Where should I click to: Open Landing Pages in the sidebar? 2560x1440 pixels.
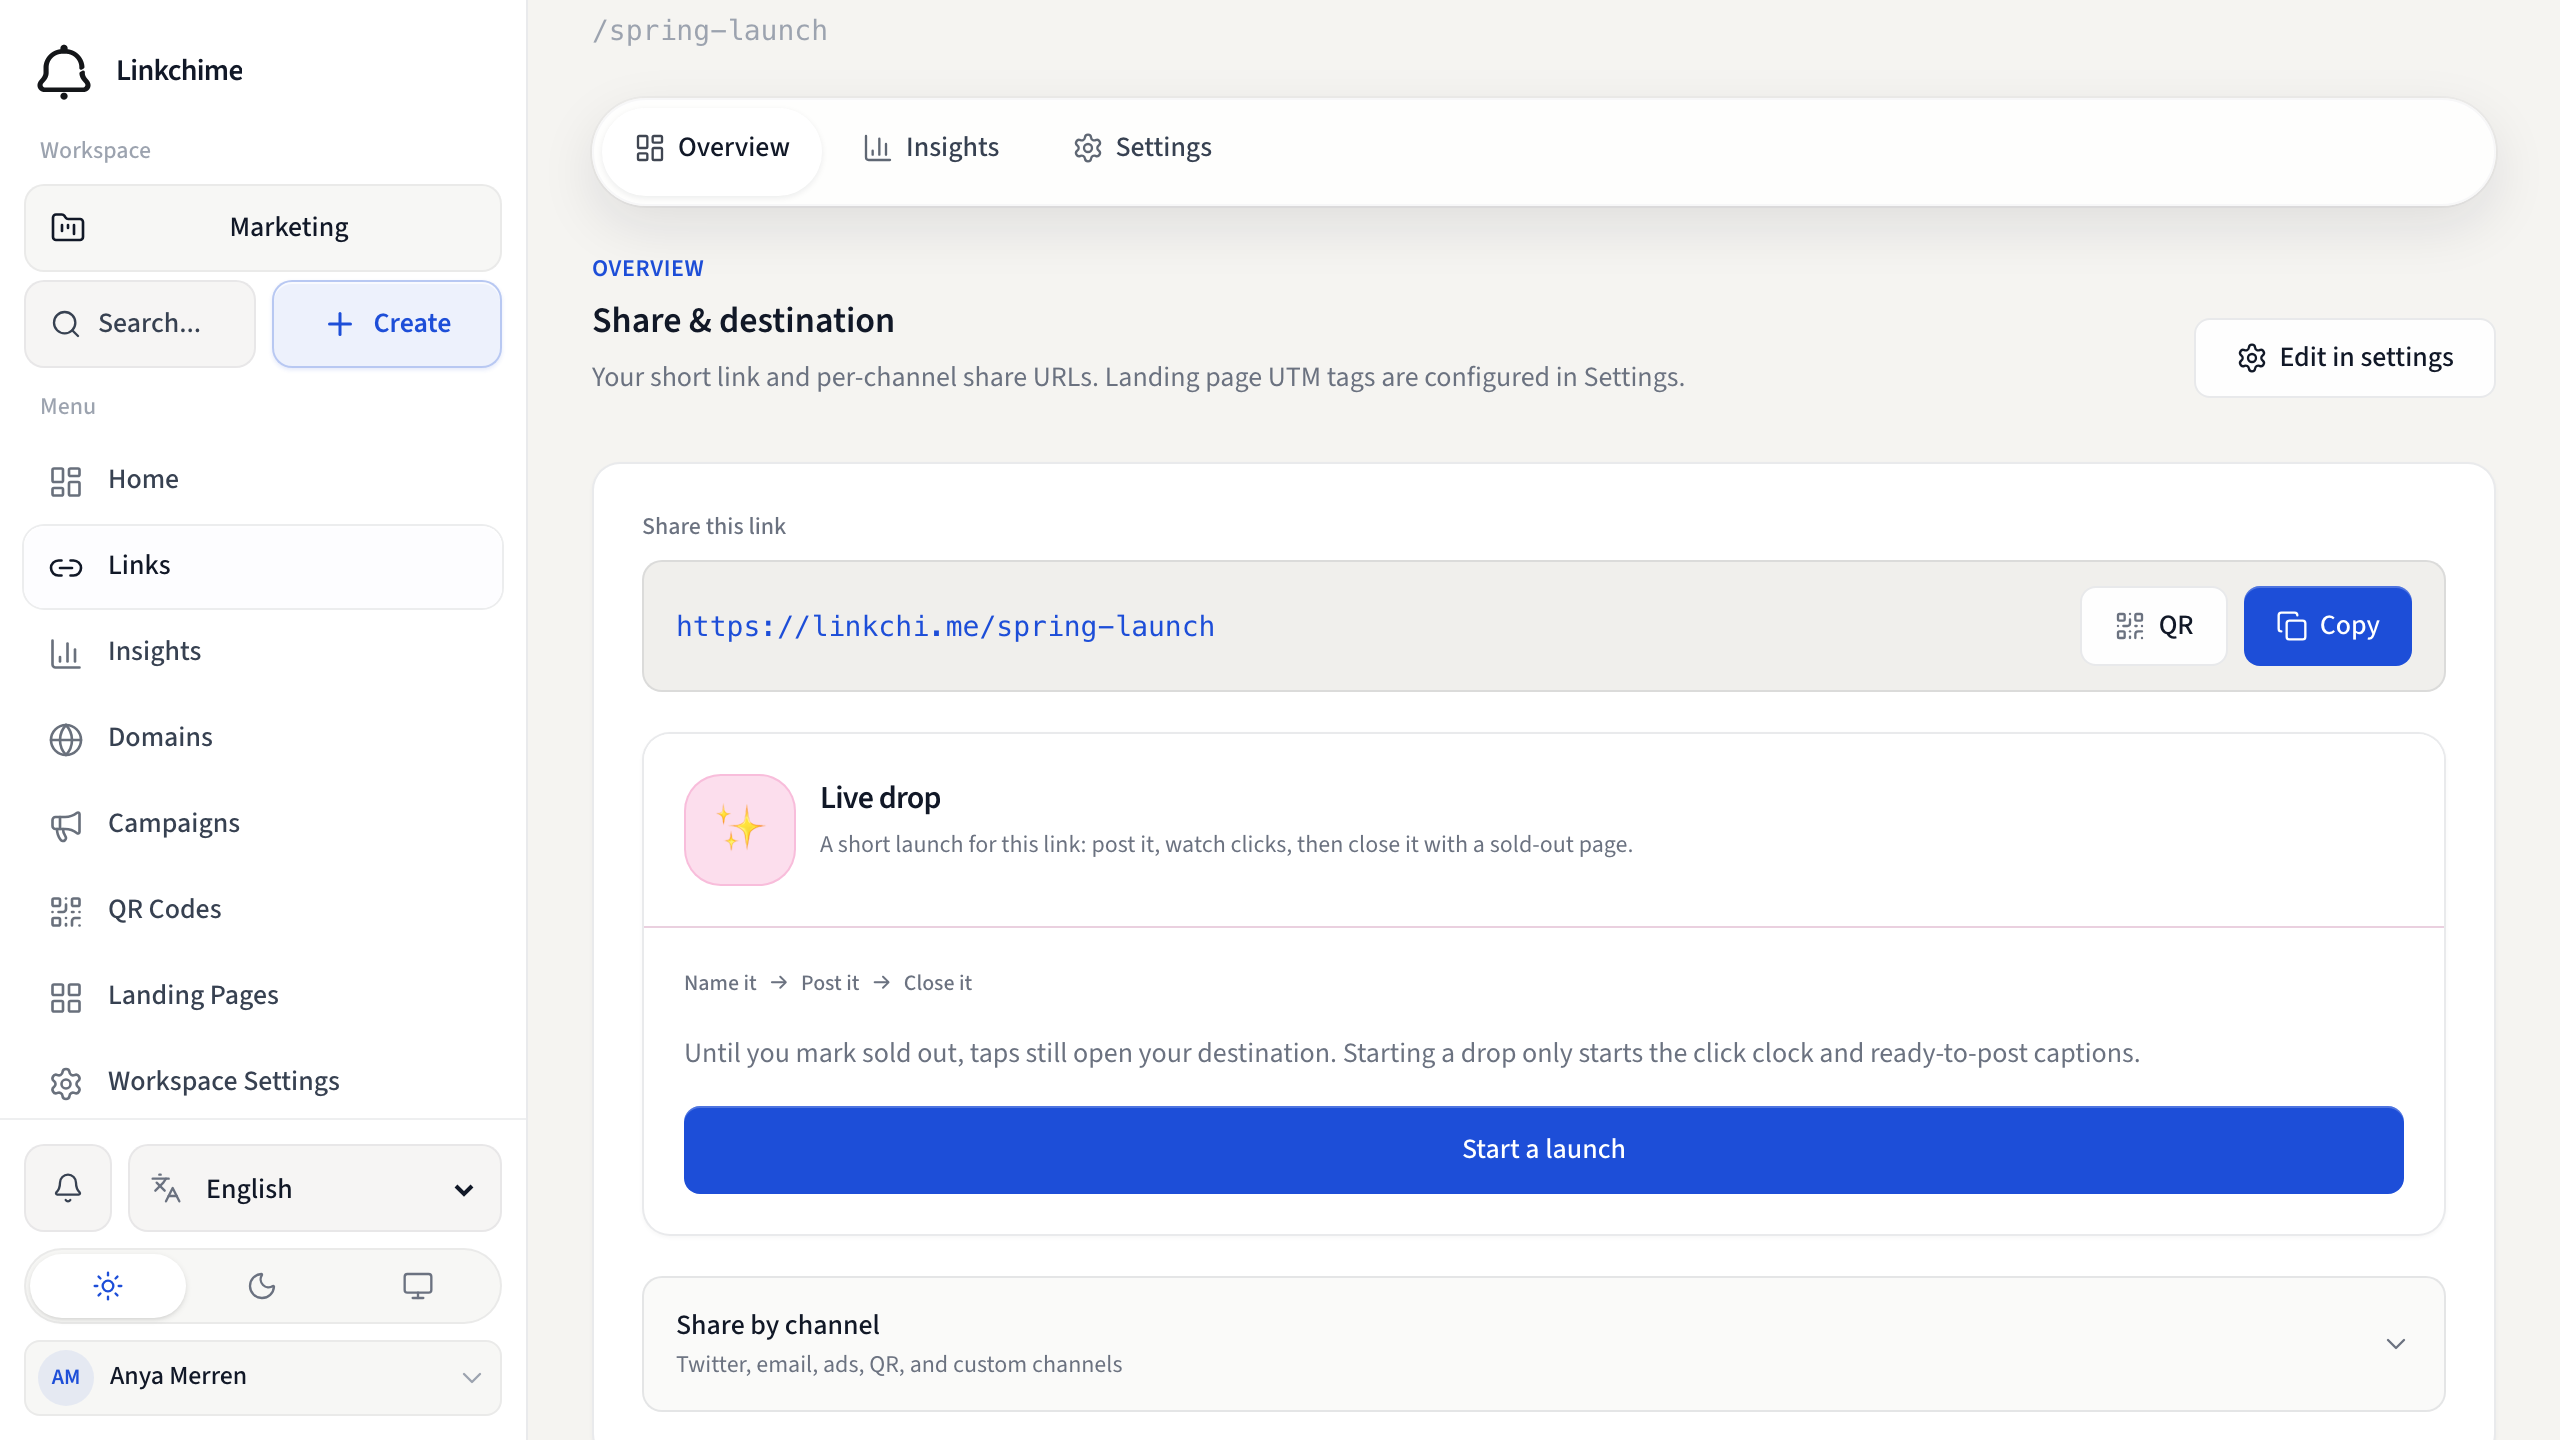(263, 996)
